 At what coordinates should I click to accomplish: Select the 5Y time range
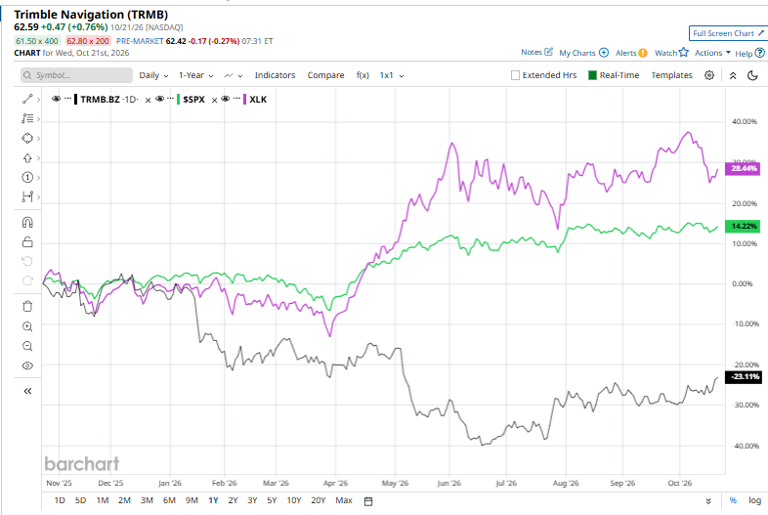[x=272, y=500]
